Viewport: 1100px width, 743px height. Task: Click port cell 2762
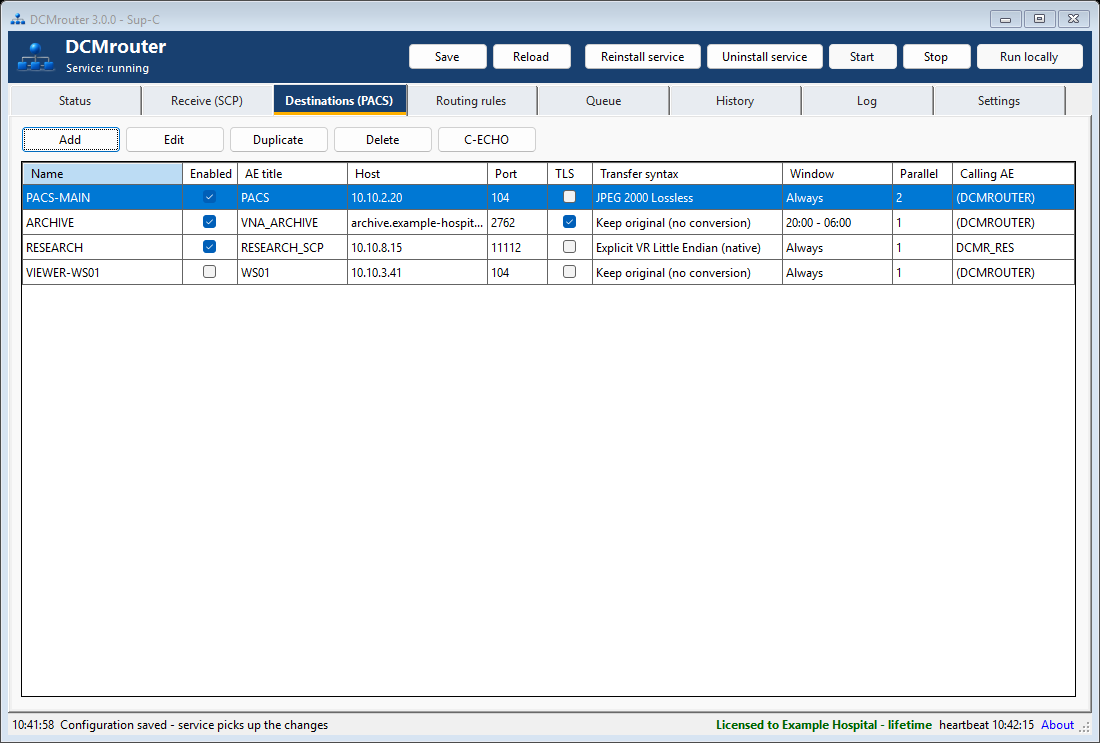coord(518,222)
